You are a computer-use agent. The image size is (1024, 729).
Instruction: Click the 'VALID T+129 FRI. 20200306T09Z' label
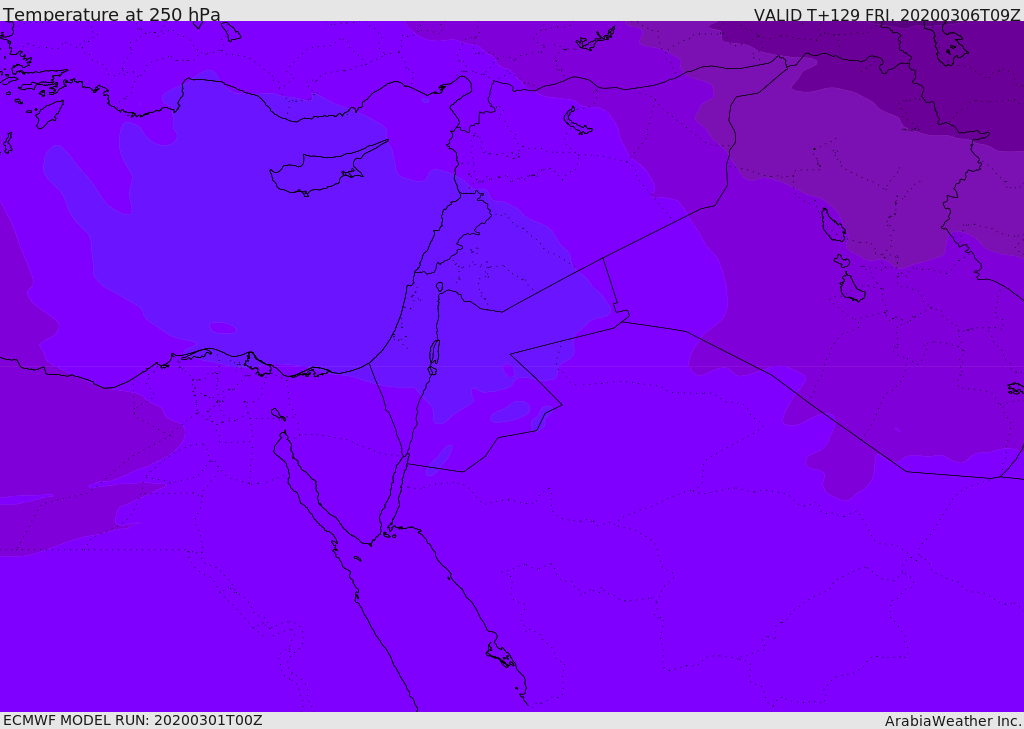tap(887, 15)
